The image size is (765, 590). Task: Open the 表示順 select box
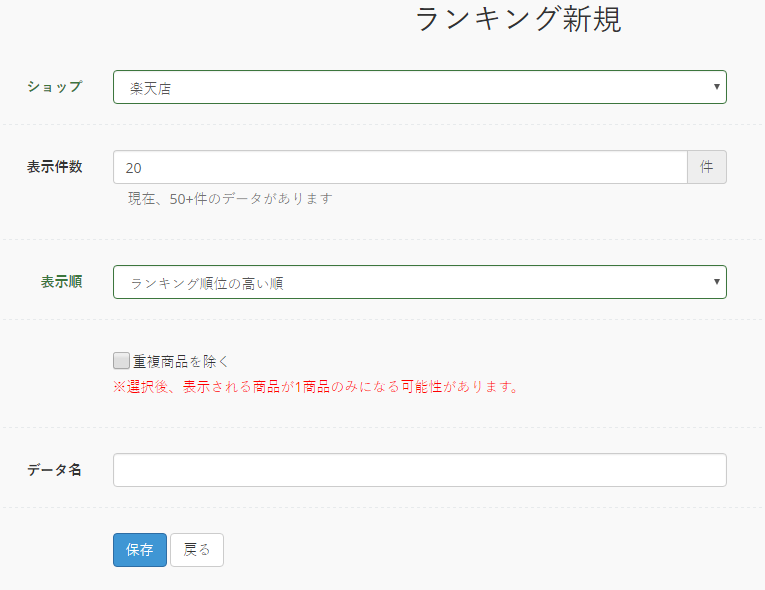click(420, 282)
